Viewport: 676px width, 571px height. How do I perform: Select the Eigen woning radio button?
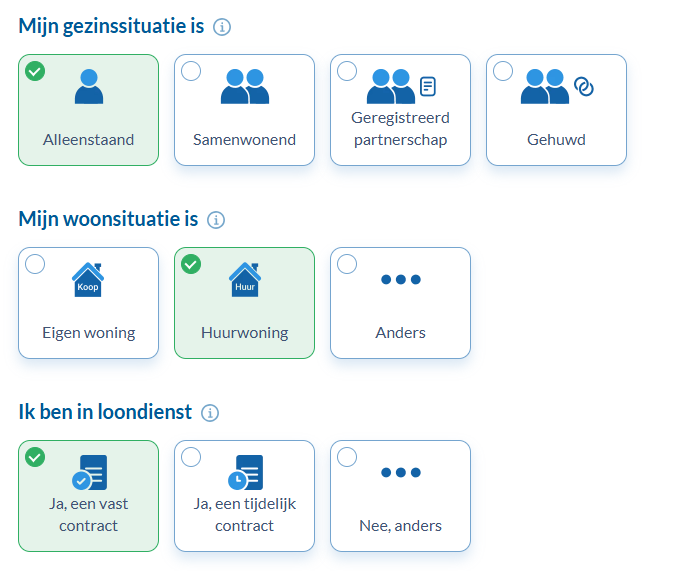point(35,264)
